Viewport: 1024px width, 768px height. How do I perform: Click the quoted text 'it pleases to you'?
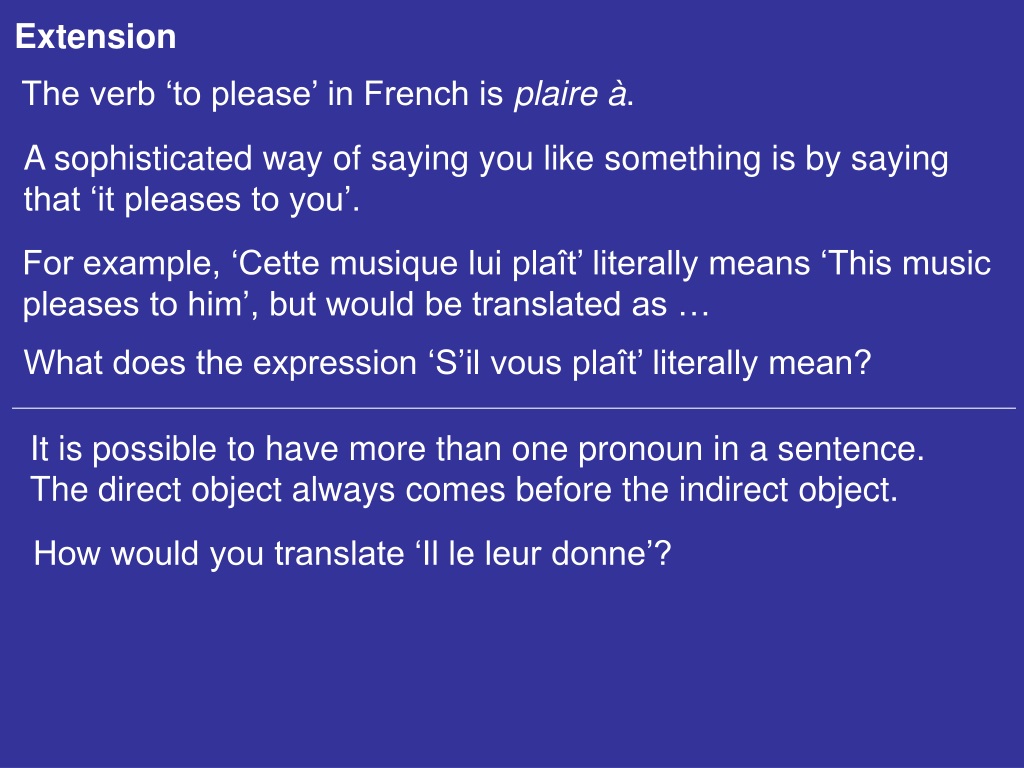tap(220, 199)
